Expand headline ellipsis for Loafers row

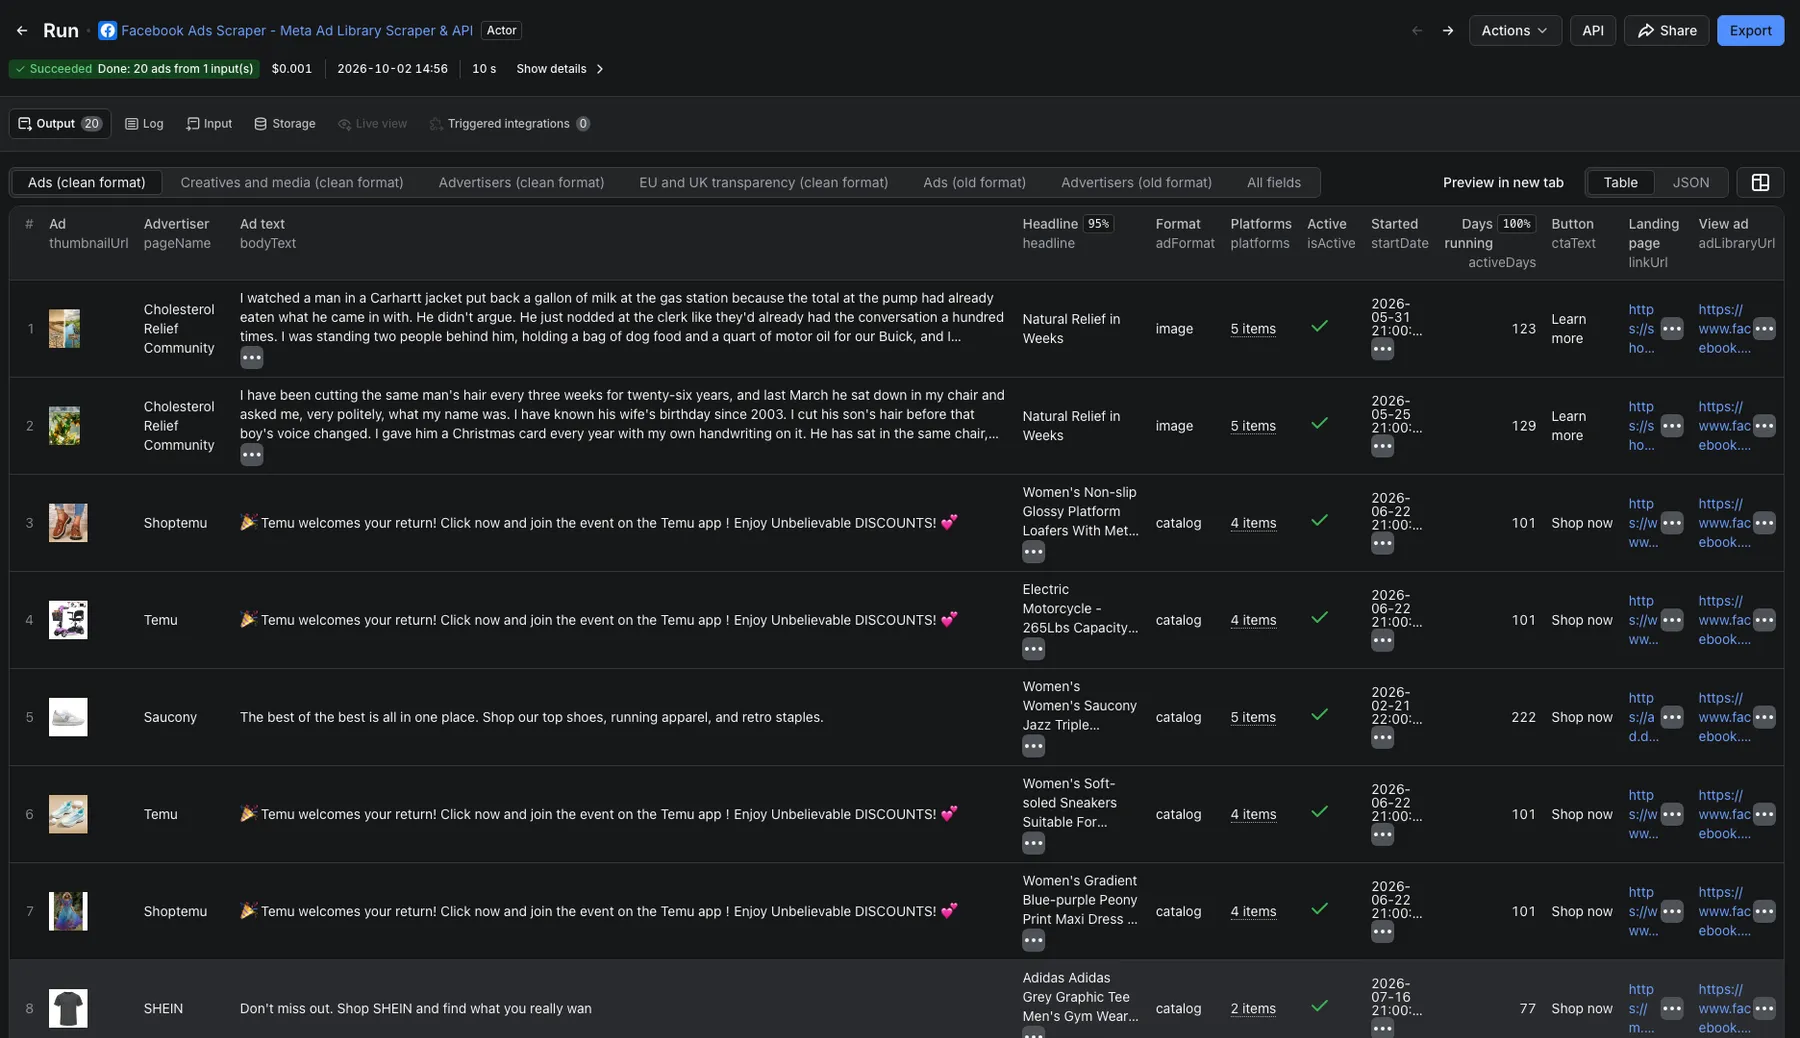pyautogui.click(x=1033, y=551)
